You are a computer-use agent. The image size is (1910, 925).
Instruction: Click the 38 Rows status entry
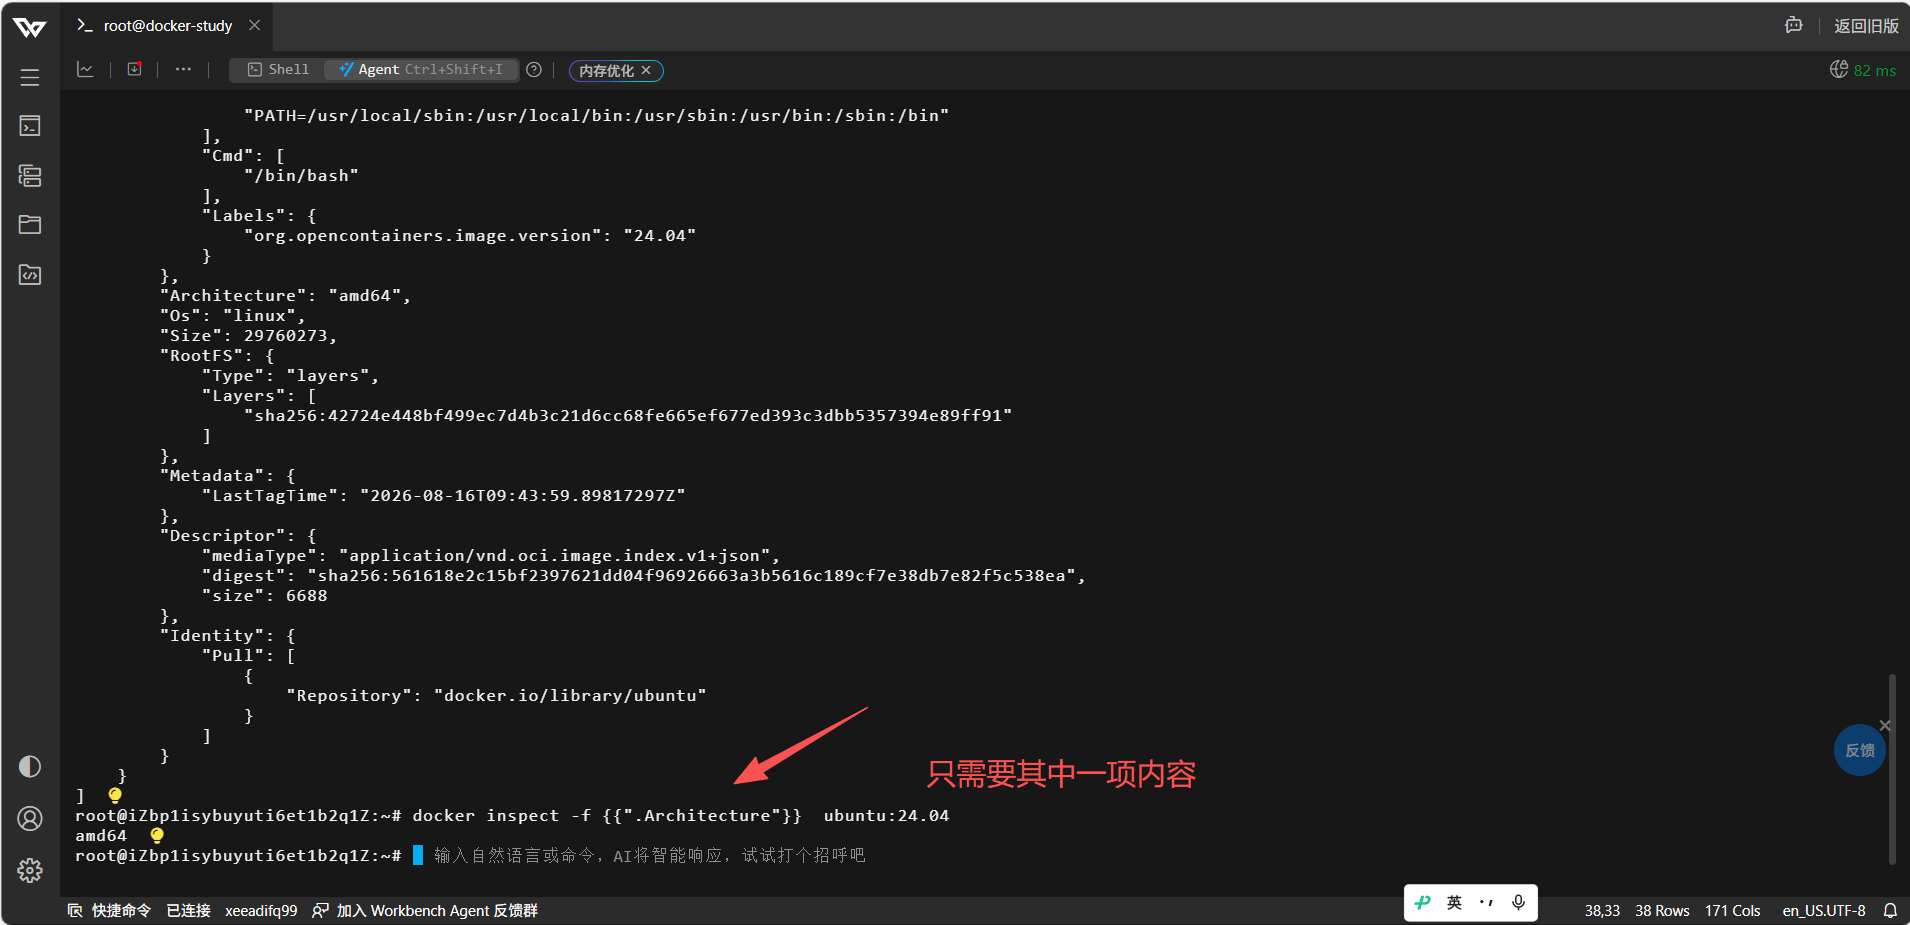click(x=1662, y=910)
